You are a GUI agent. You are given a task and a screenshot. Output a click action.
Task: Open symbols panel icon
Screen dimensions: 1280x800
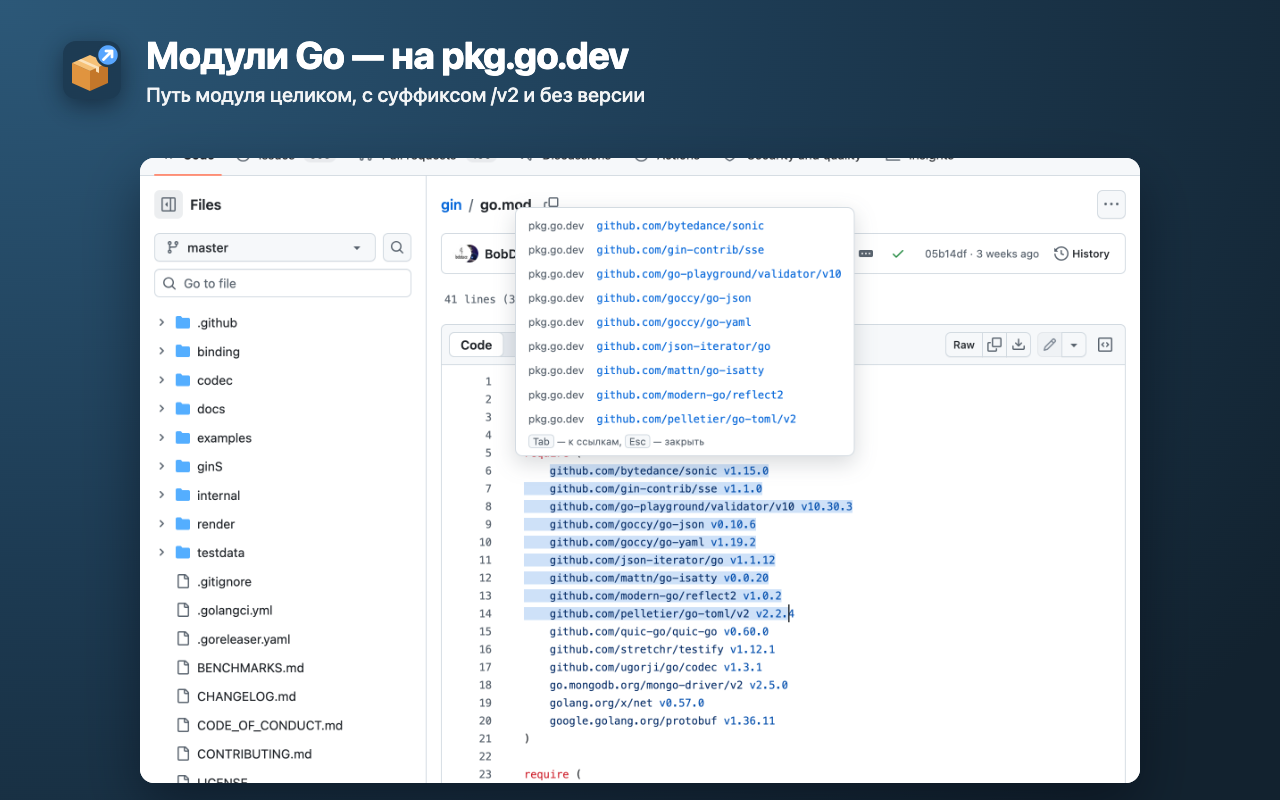[1105, 345]
